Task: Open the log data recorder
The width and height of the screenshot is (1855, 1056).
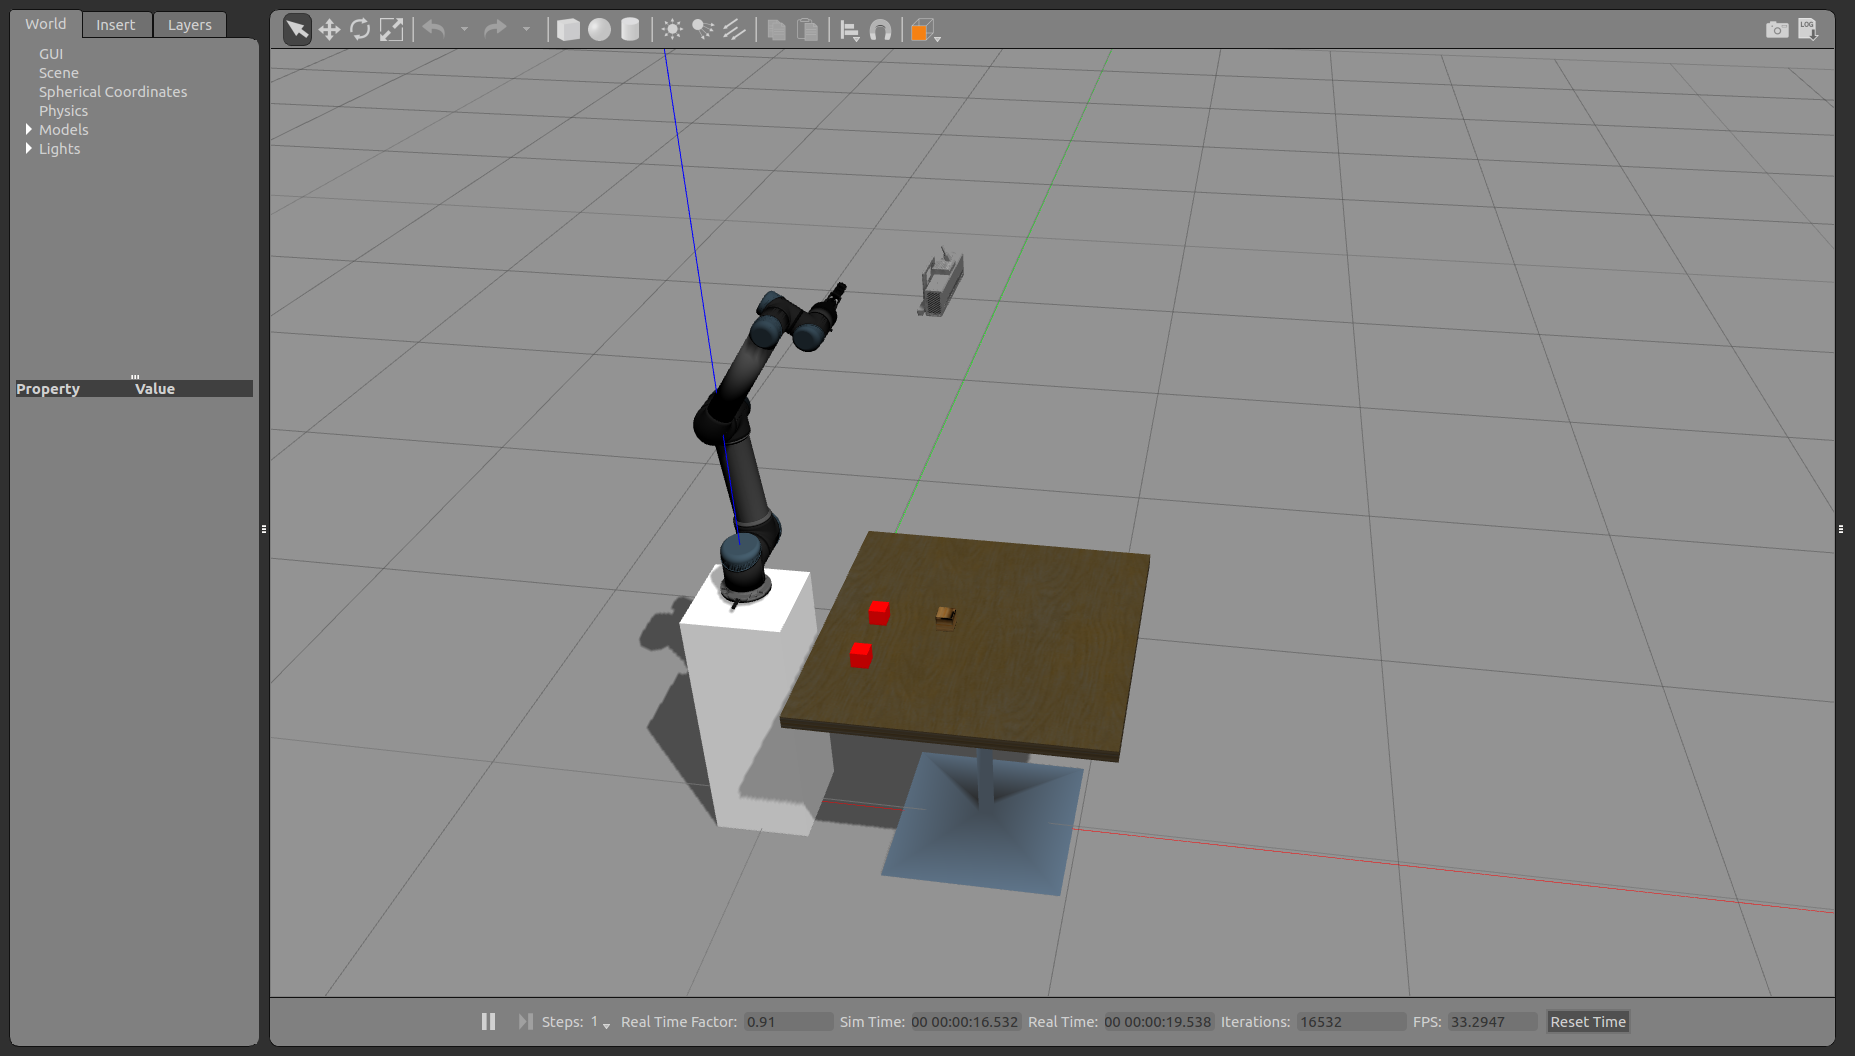Action: [x=1808, y=29]
